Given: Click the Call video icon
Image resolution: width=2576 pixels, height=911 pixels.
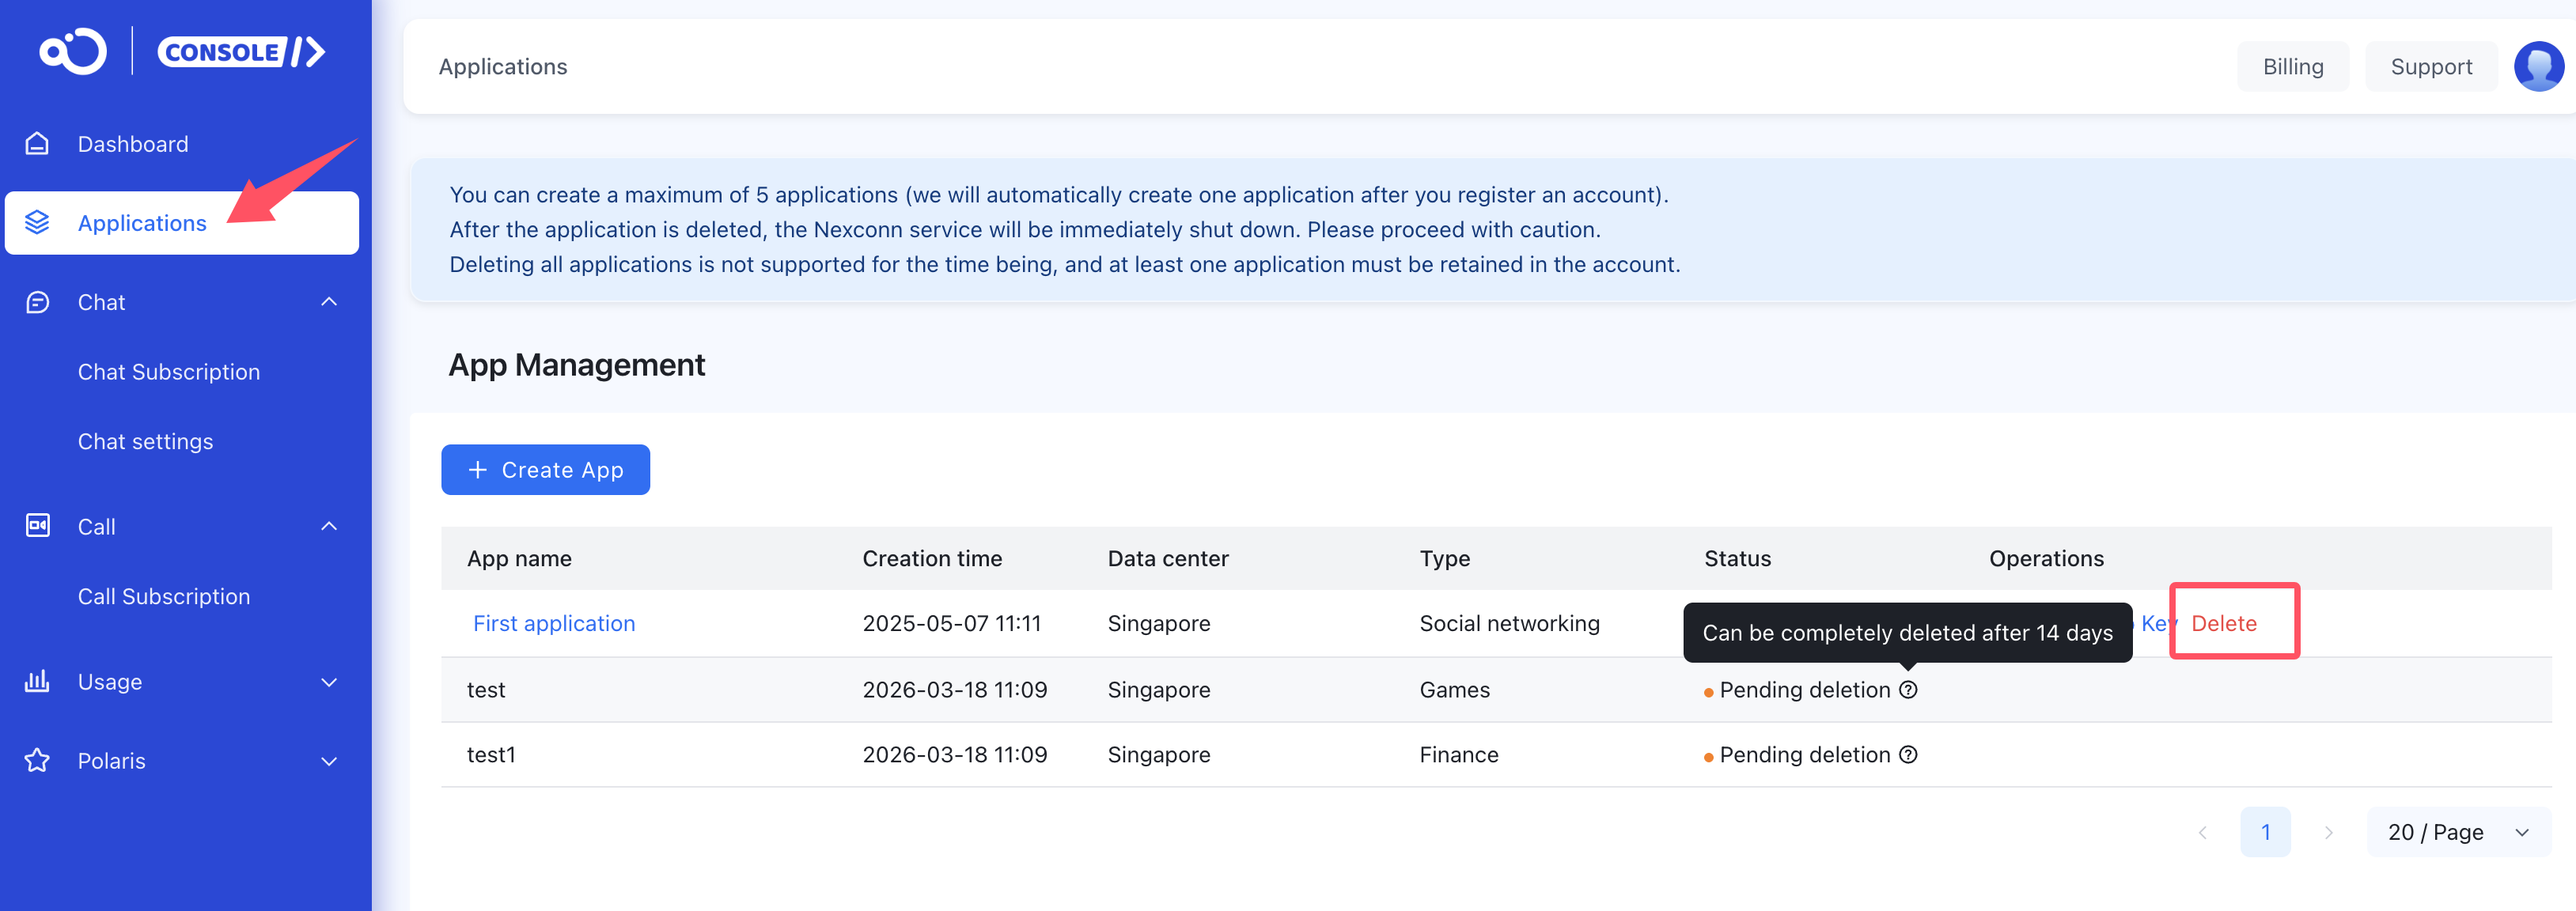Looking at the screenshot, I should (x=37, y=526).
